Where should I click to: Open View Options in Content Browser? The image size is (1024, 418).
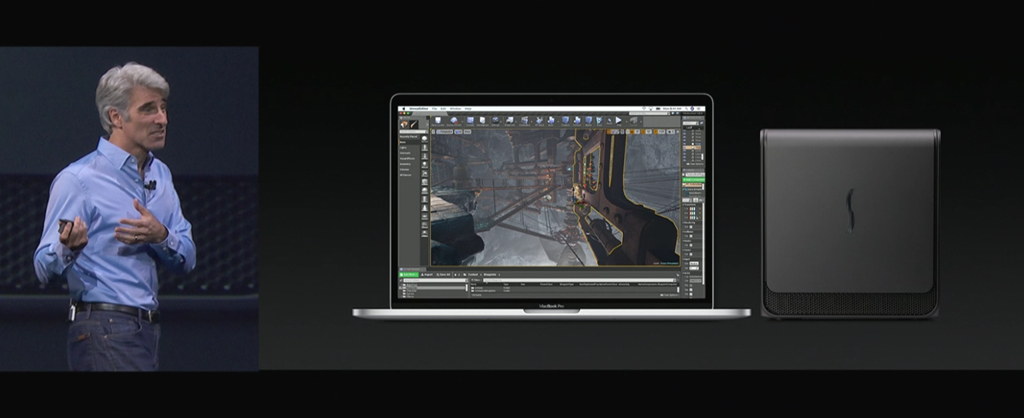tap(669, 295)
